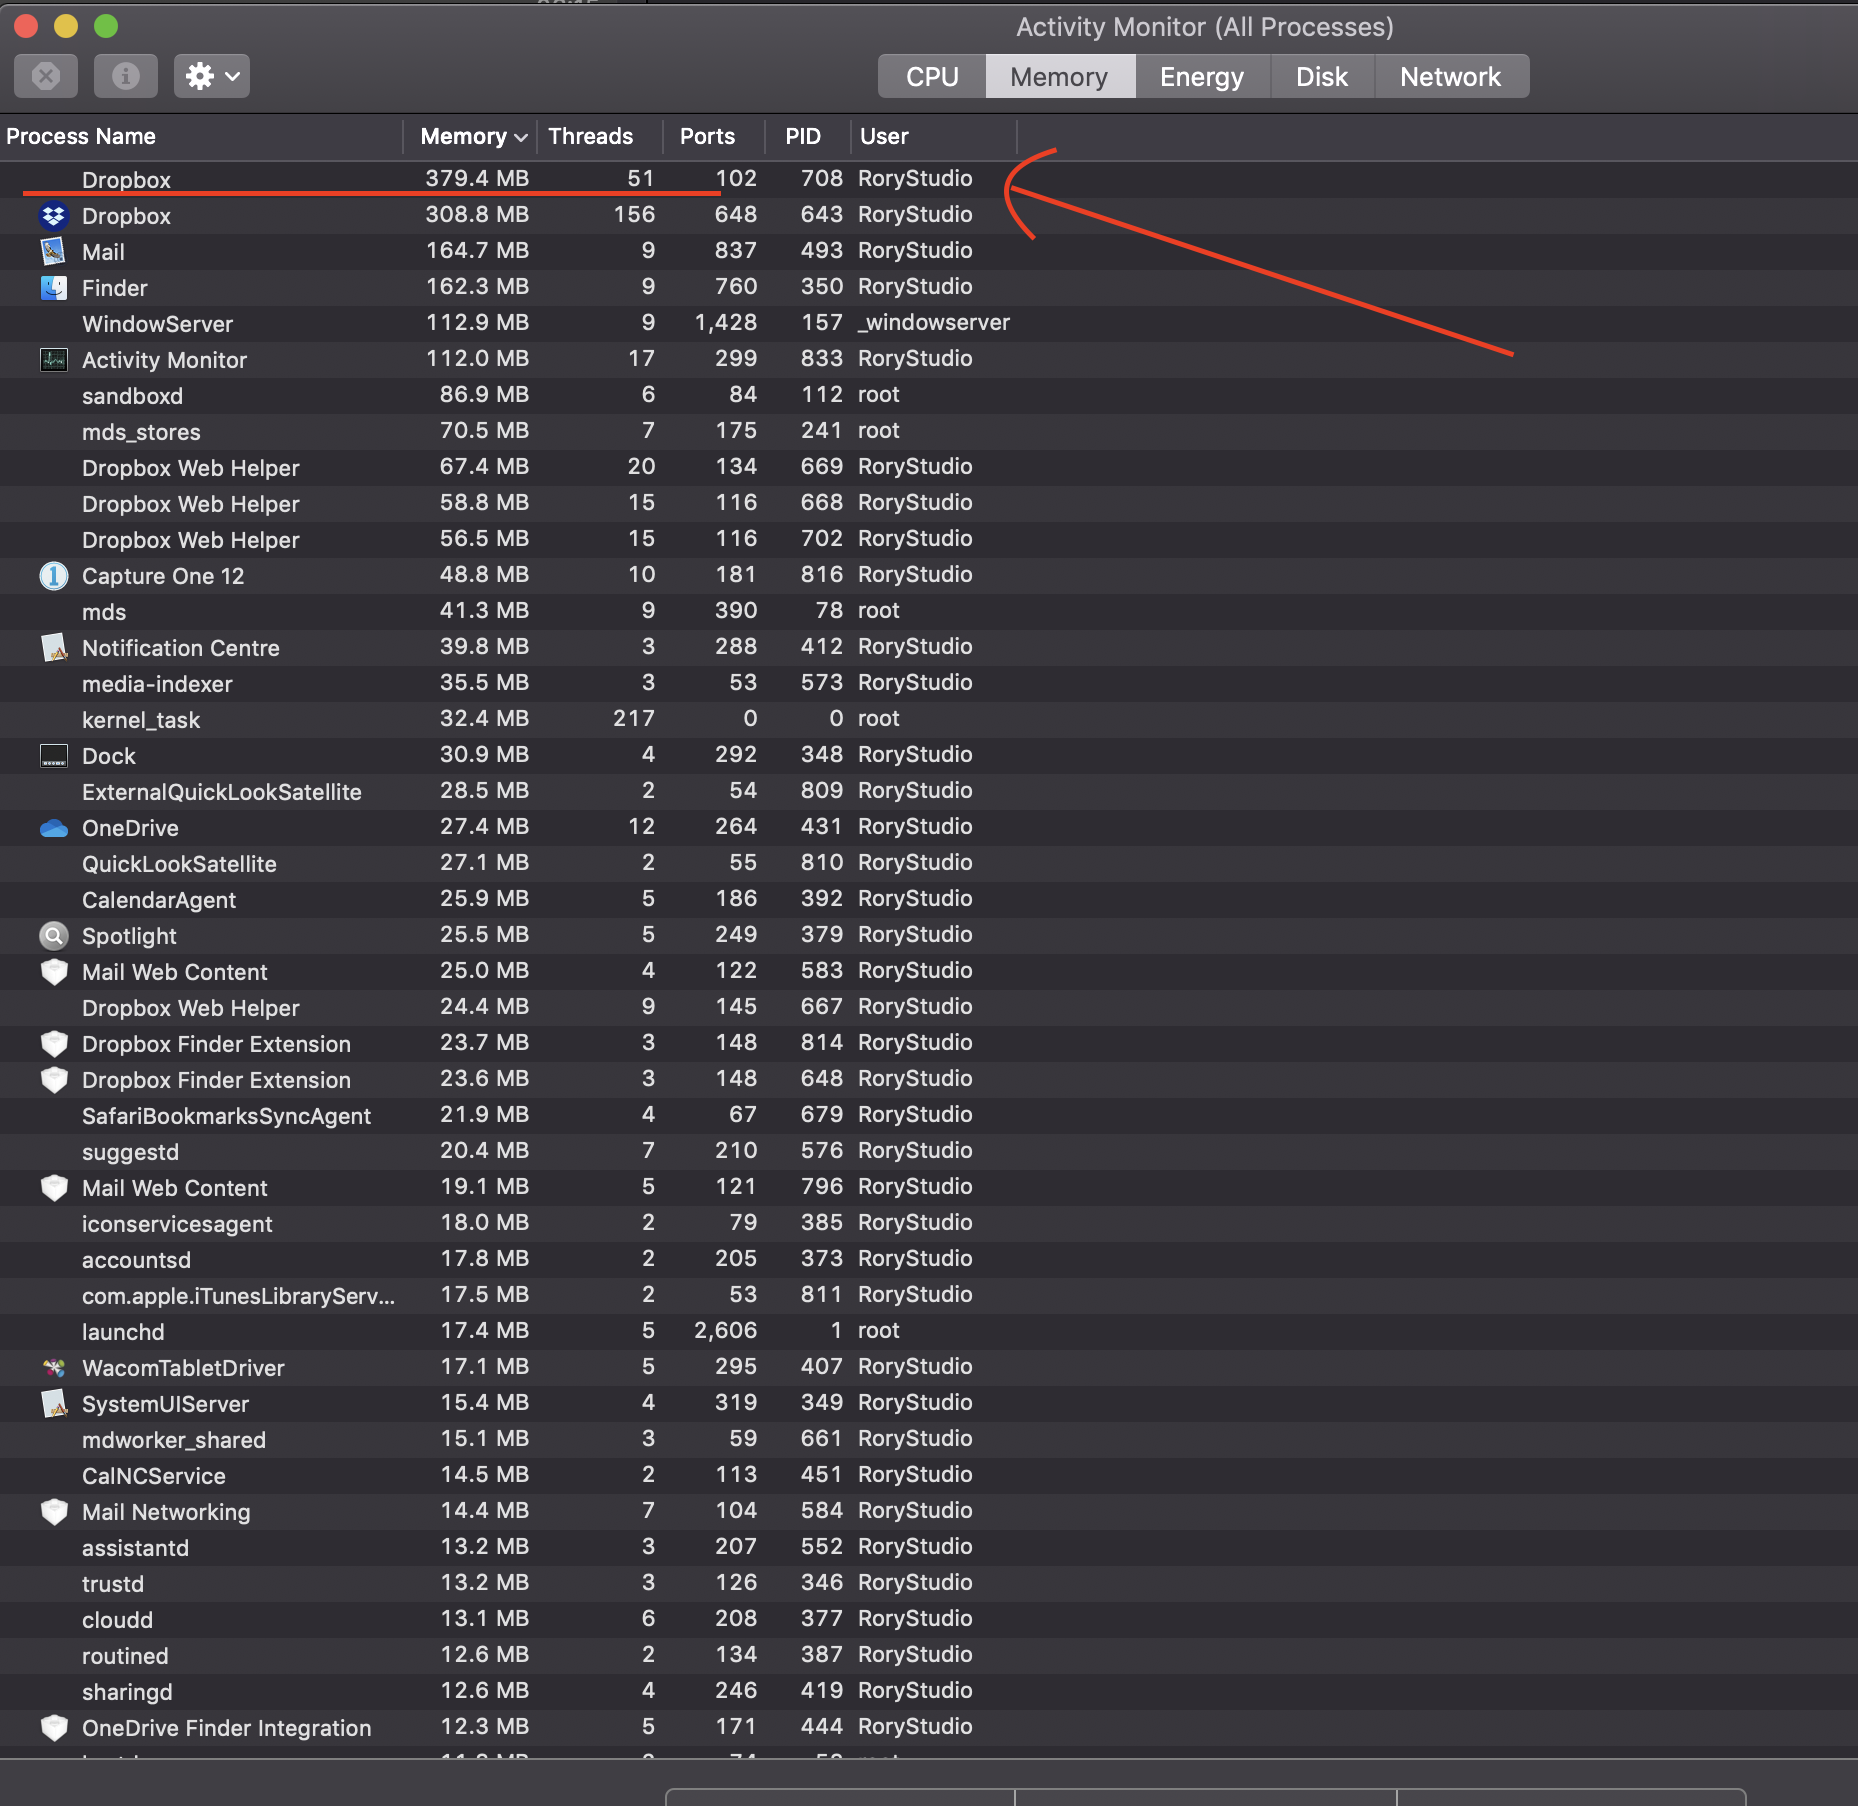
Task: Select the accountsd process row
Action: coord(929,1259)
